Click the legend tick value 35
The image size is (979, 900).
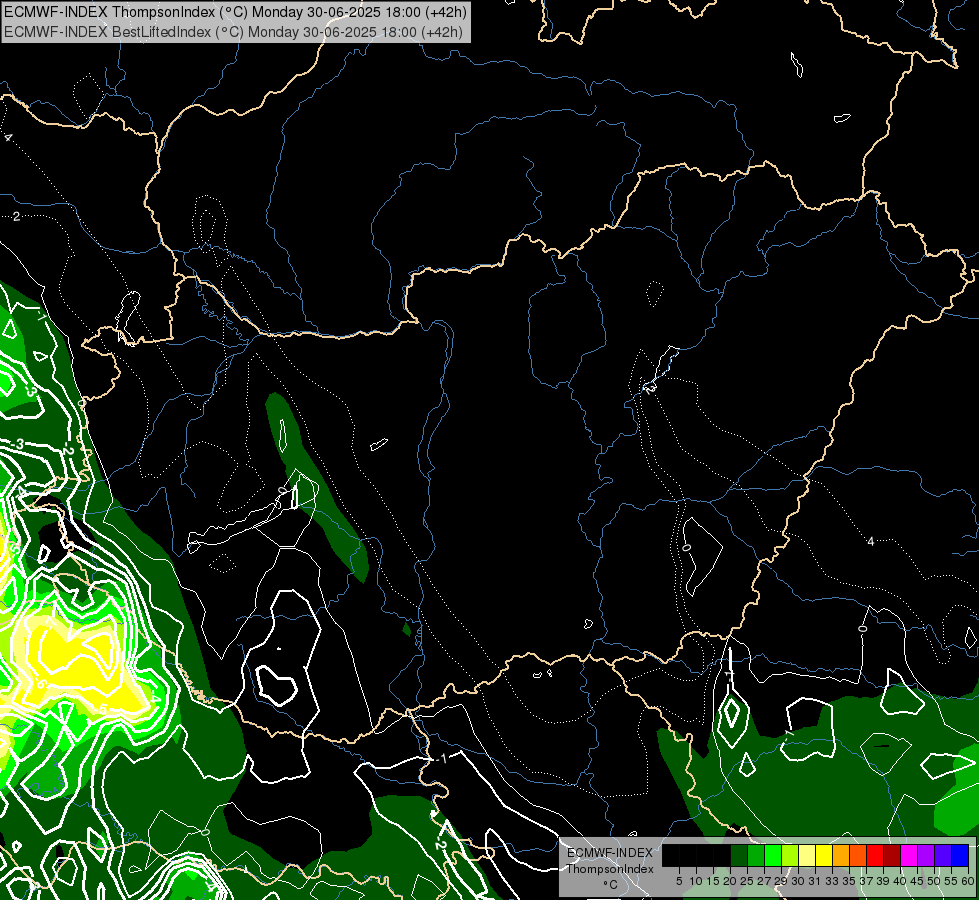click(x=849, y=881)
